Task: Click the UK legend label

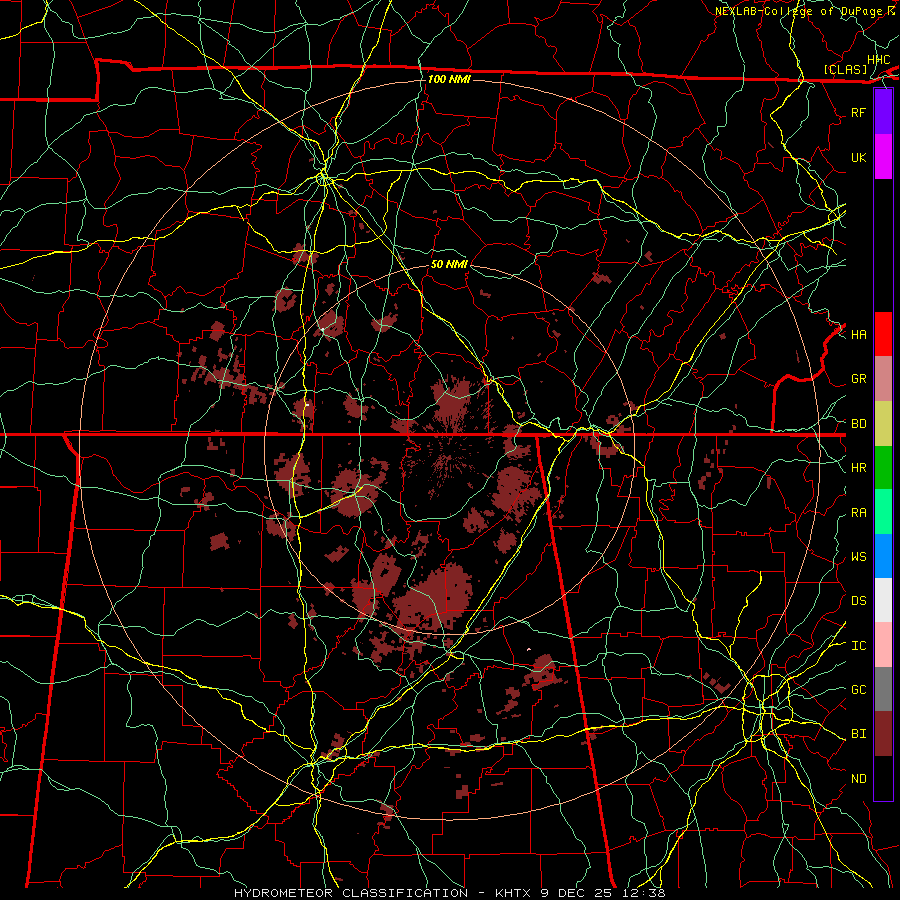Action: (859, 157)
